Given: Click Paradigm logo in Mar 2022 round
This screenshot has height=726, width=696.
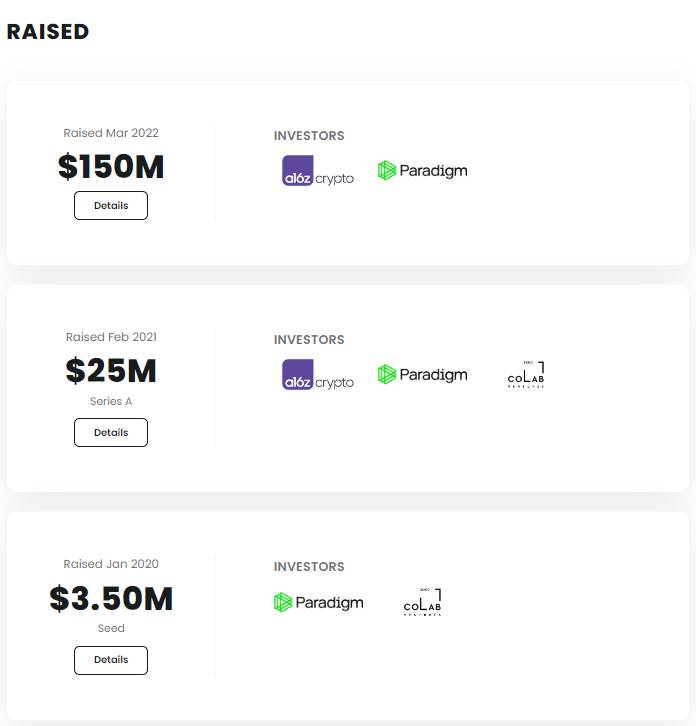Looking at the screenshot, I should 422,171.
